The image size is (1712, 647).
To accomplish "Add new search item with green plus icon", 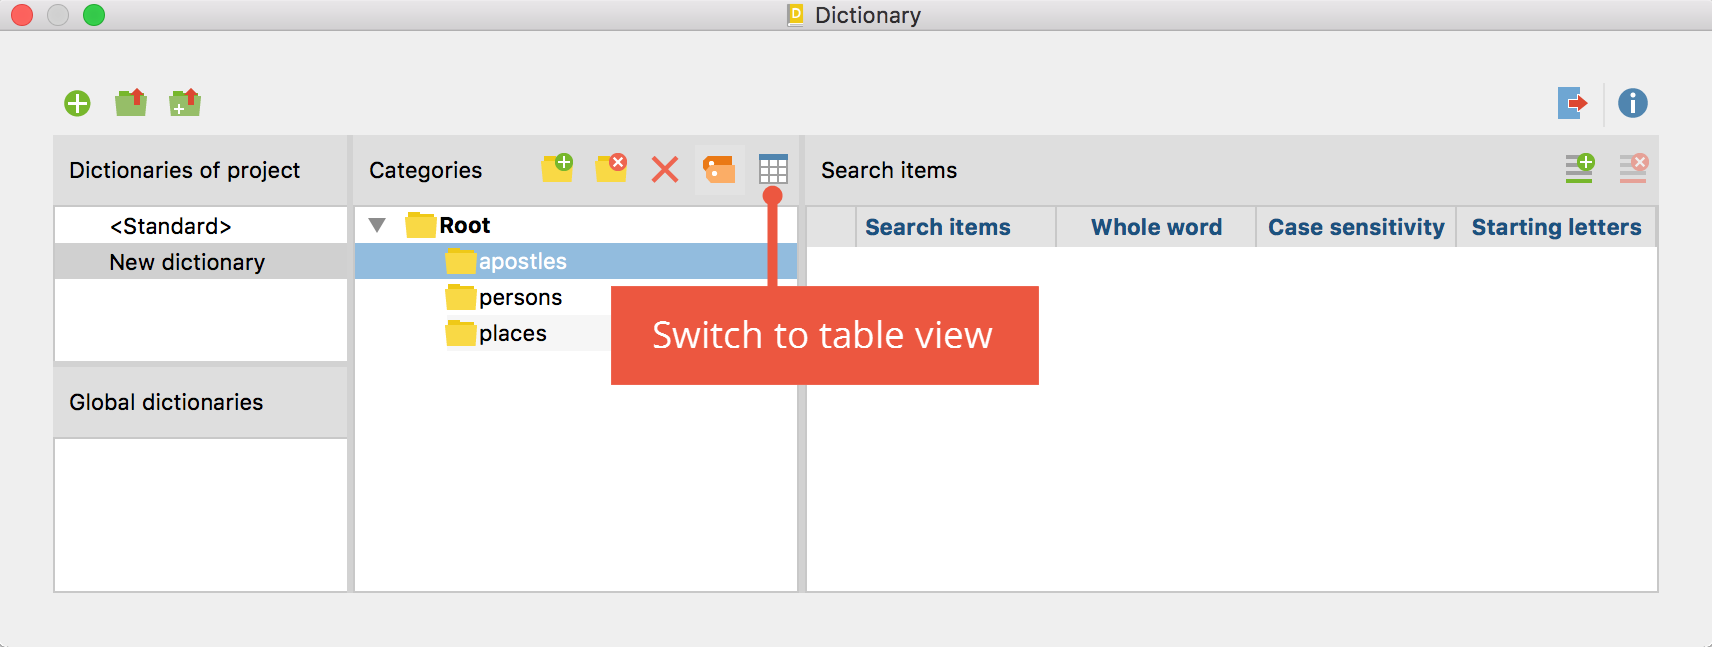I will [x=1580, y=168].
